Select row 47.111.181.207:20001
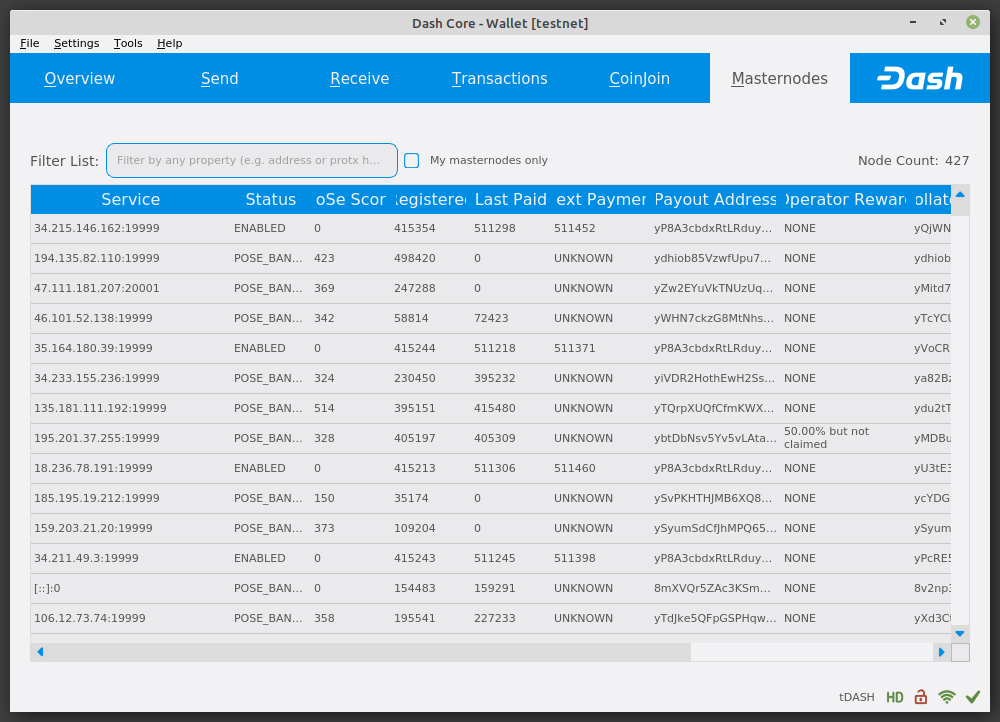 (x=490, y=288)
